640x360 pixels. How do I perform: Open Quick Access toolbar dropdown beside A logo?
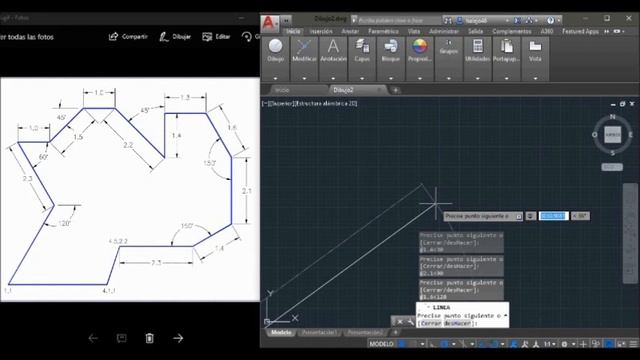pyautogui.click(x=286, y=20)
